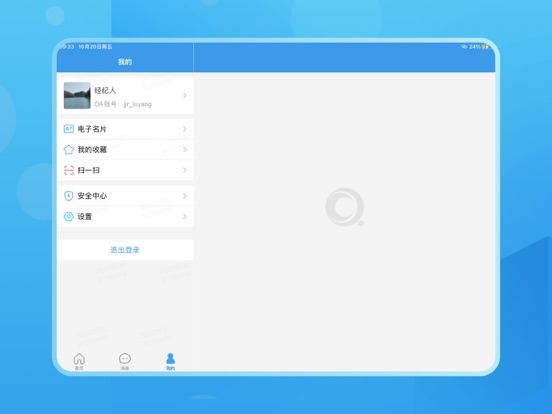Image resolution: width=552 pixels, height=414 pixels.
Task: Select the 电子名片 label text
Action: click(92, 129)
